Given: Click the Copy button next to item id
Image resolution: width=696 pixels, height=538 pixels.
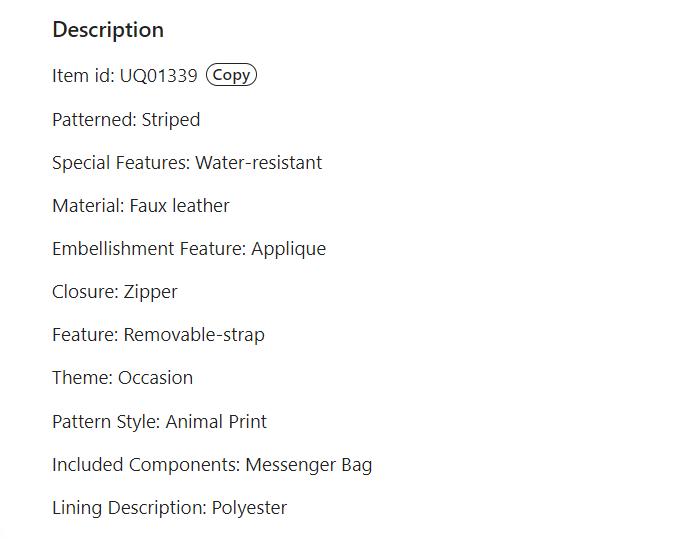Looking at the screenshot, I should point(231,75).
